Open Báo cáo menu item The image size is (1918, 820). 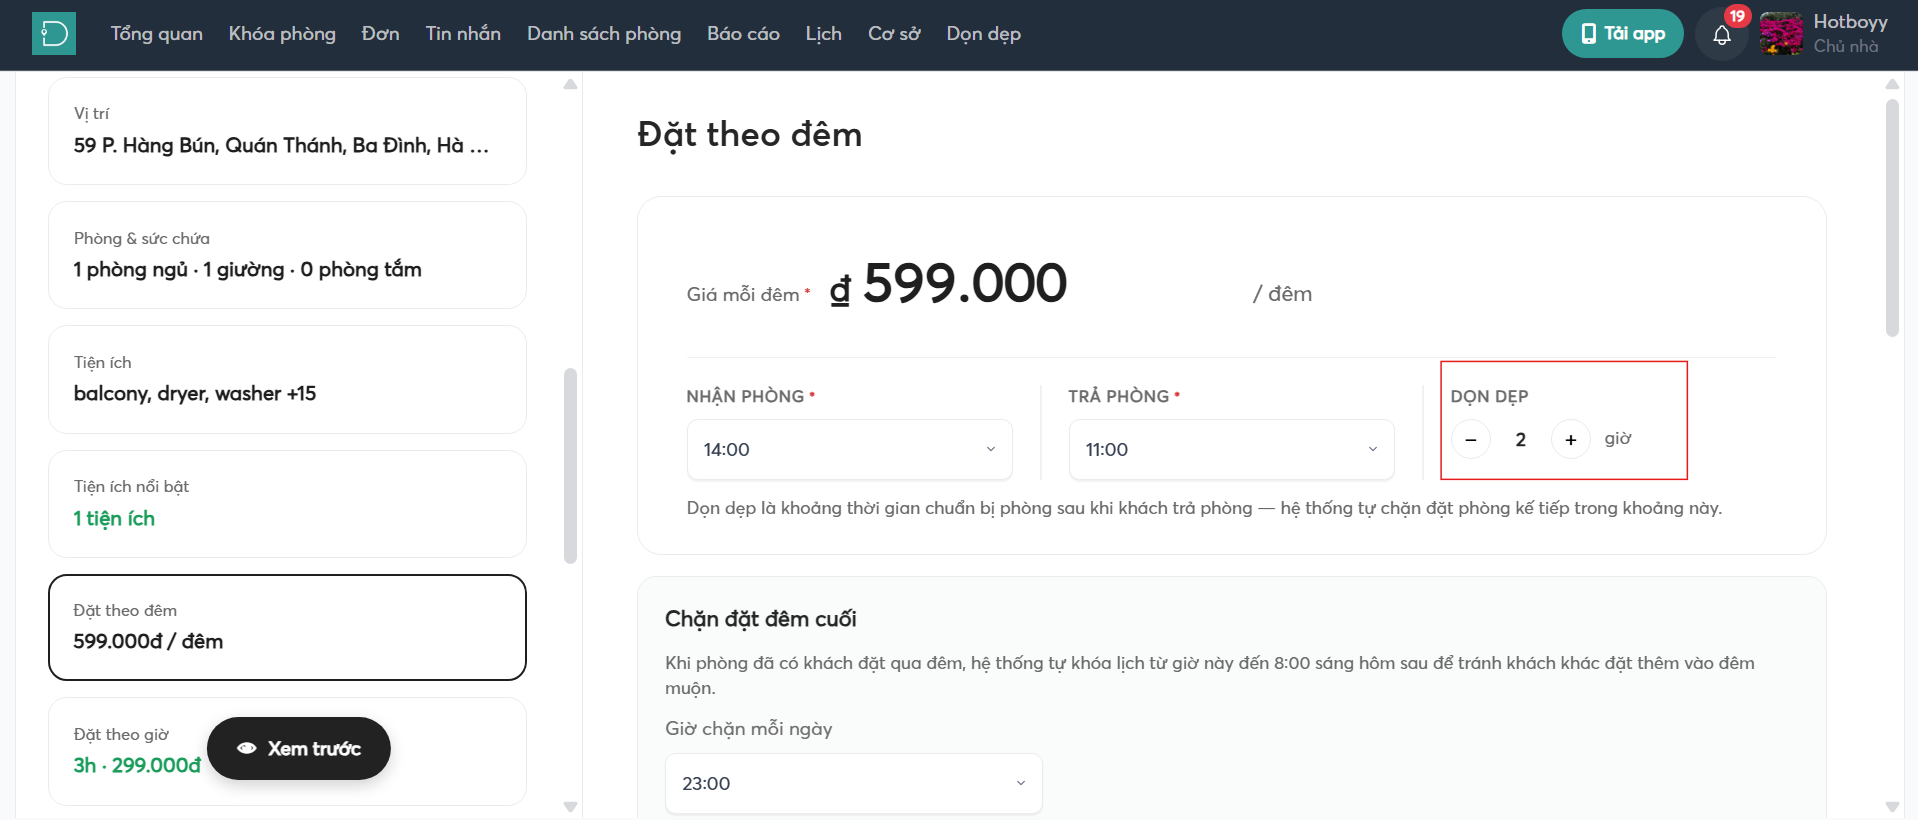(743, 34)
